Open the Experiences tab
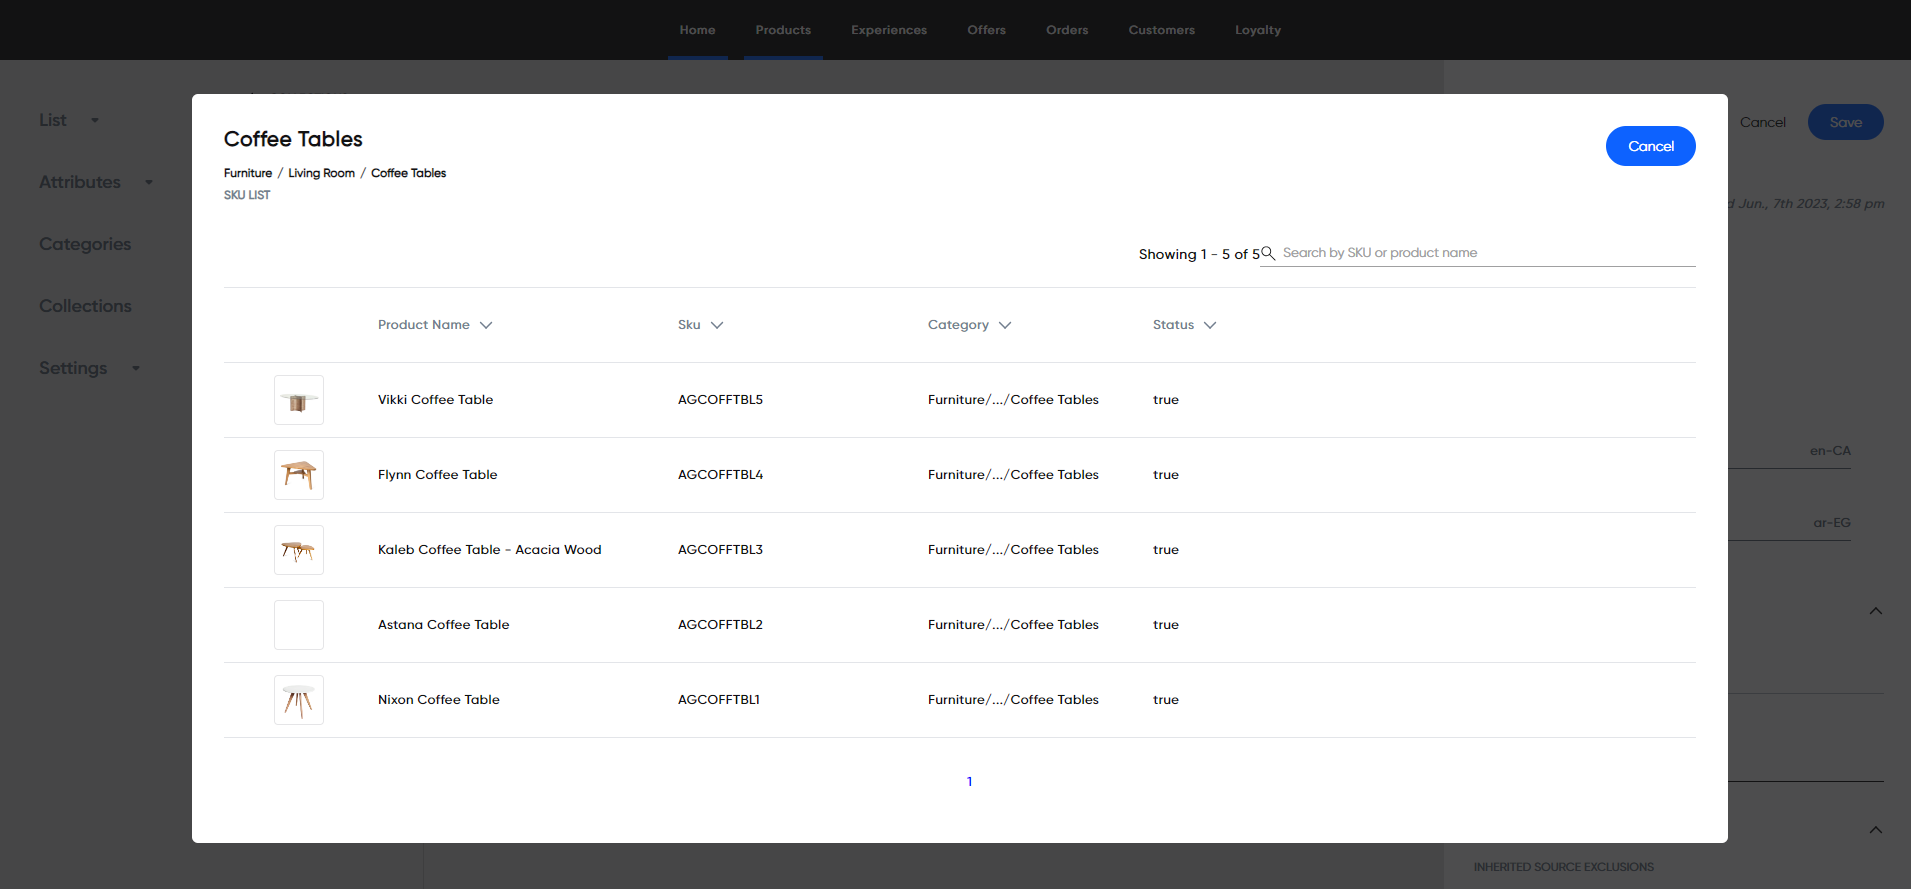This screenshot has width=1911, height=889. [889, 30]
